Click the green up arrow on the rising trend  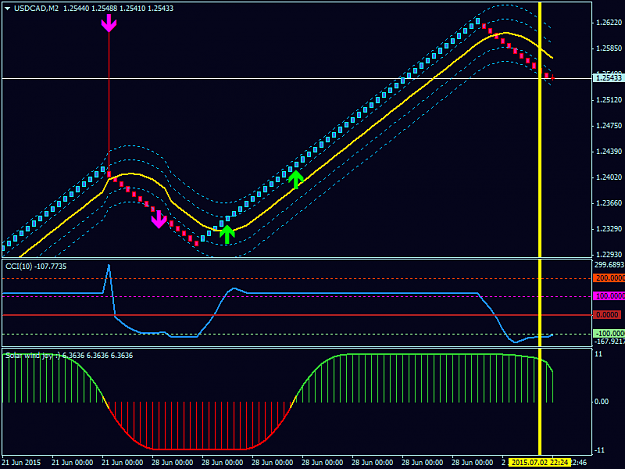coord(295,179)
